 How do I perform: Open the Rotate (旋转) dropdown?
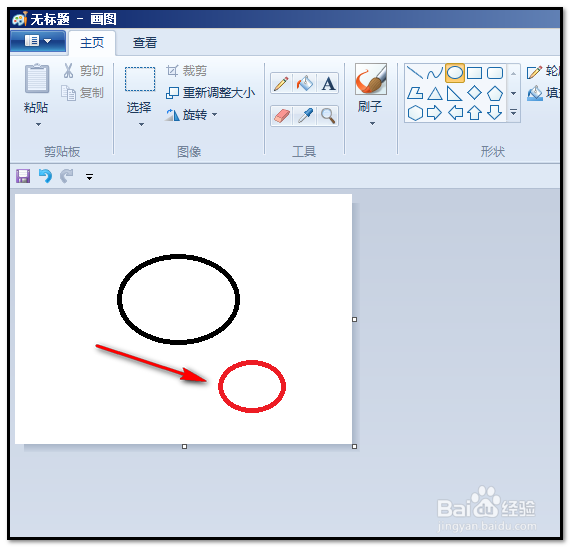coord(192,115)
